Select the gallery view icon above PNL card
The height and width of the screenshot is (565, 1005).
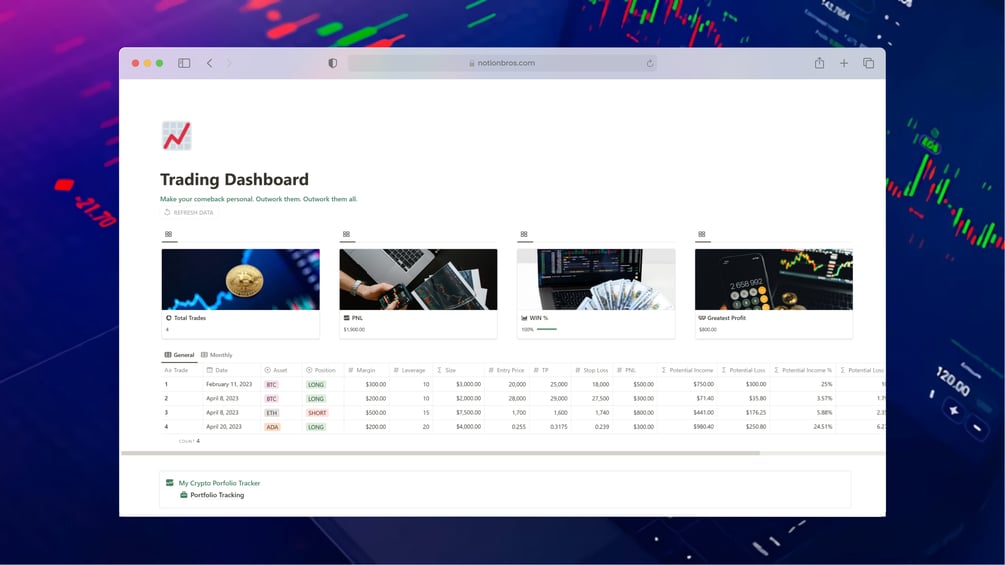[x=346, y=234]
